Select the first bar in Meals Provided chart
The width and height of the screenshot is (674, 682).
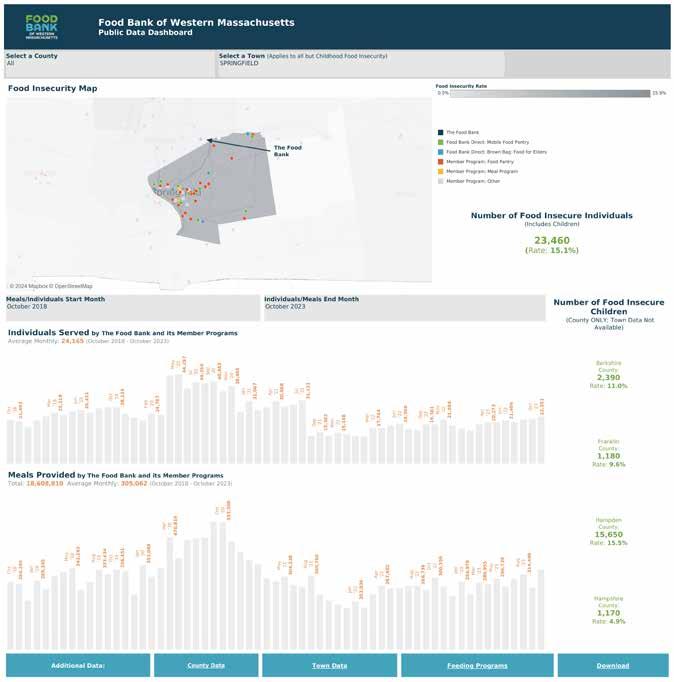click(x=10, y=615)
